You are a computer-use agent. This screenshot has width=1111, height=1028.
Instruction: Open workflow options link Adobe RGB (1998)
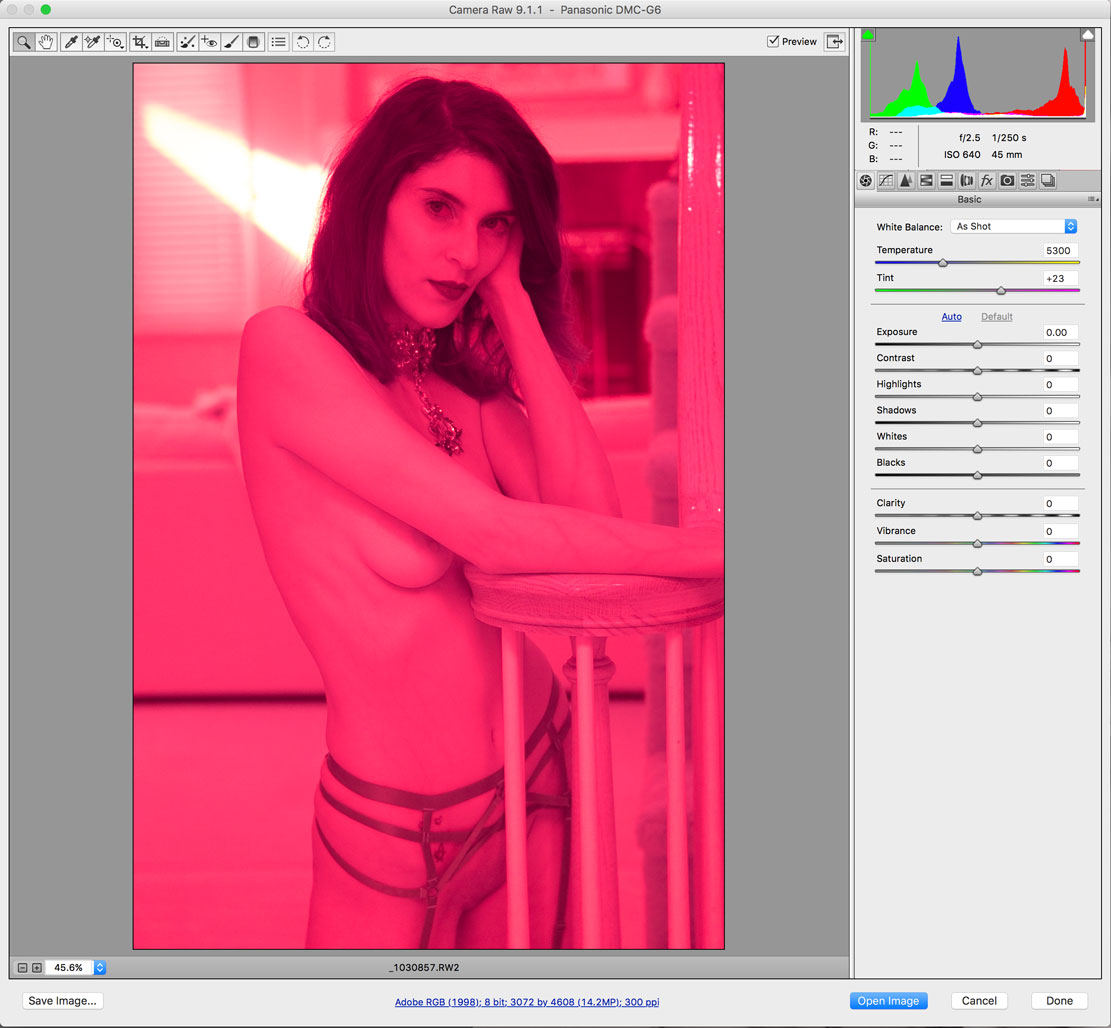pyautogui.click(x=527, y=1002)
